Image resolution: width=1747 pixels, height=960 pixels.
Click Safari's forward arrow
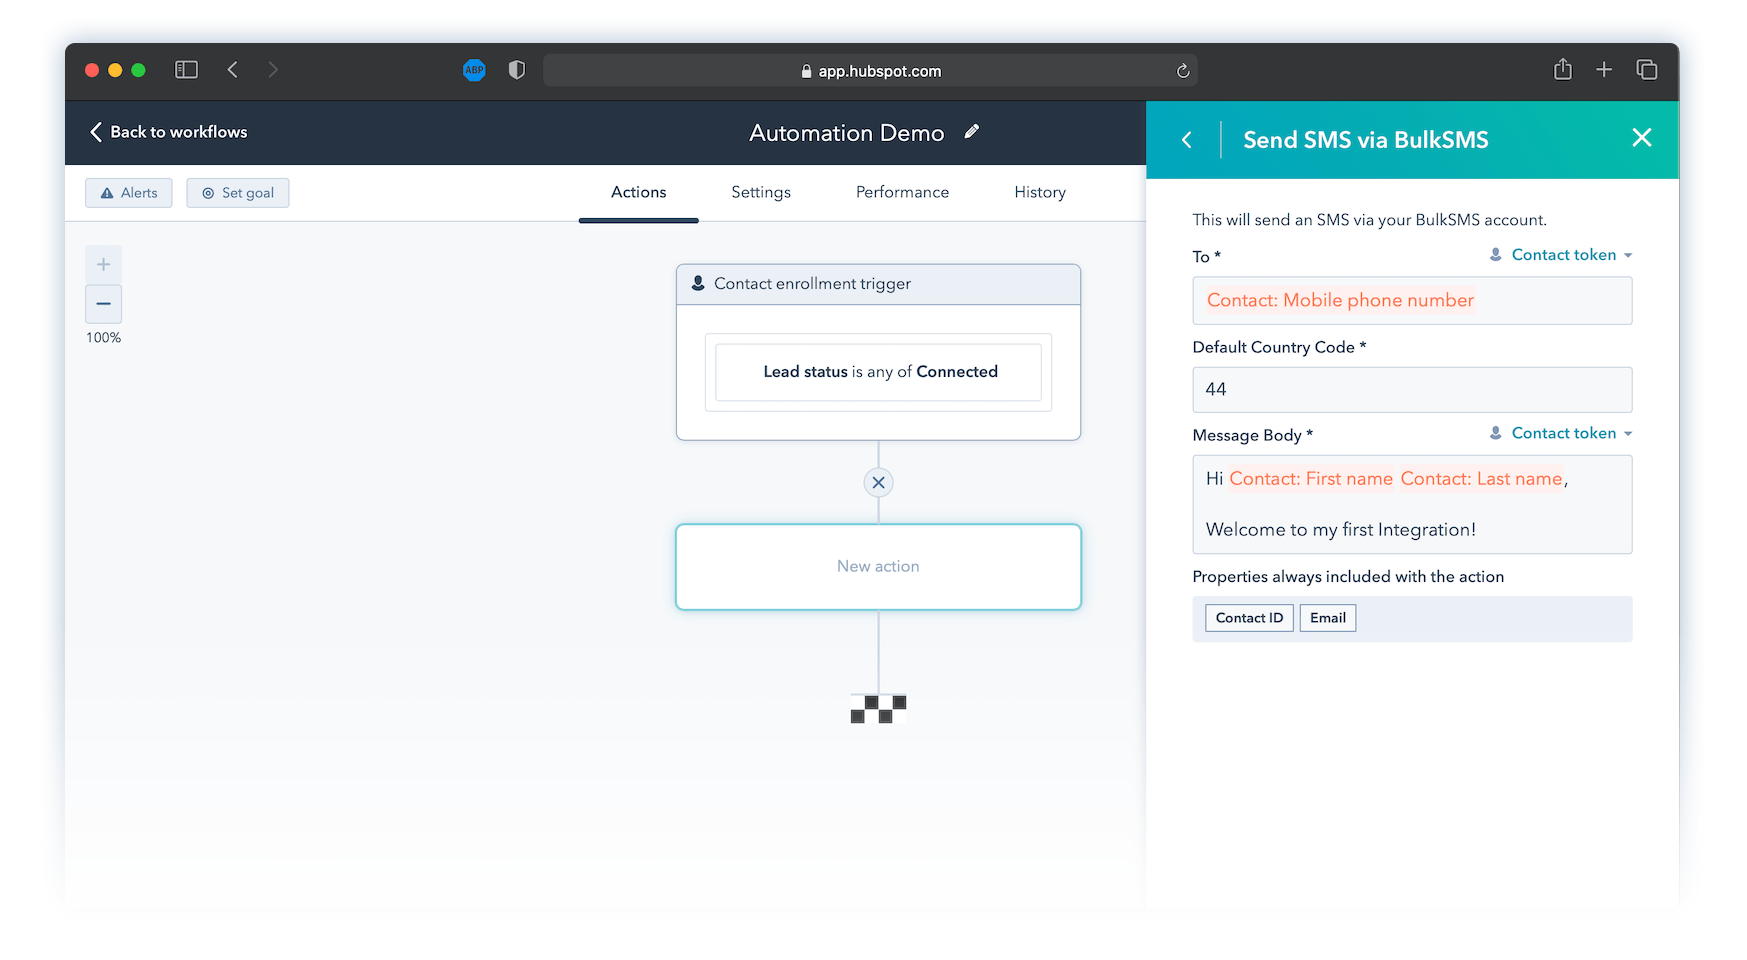coord(272,70)
